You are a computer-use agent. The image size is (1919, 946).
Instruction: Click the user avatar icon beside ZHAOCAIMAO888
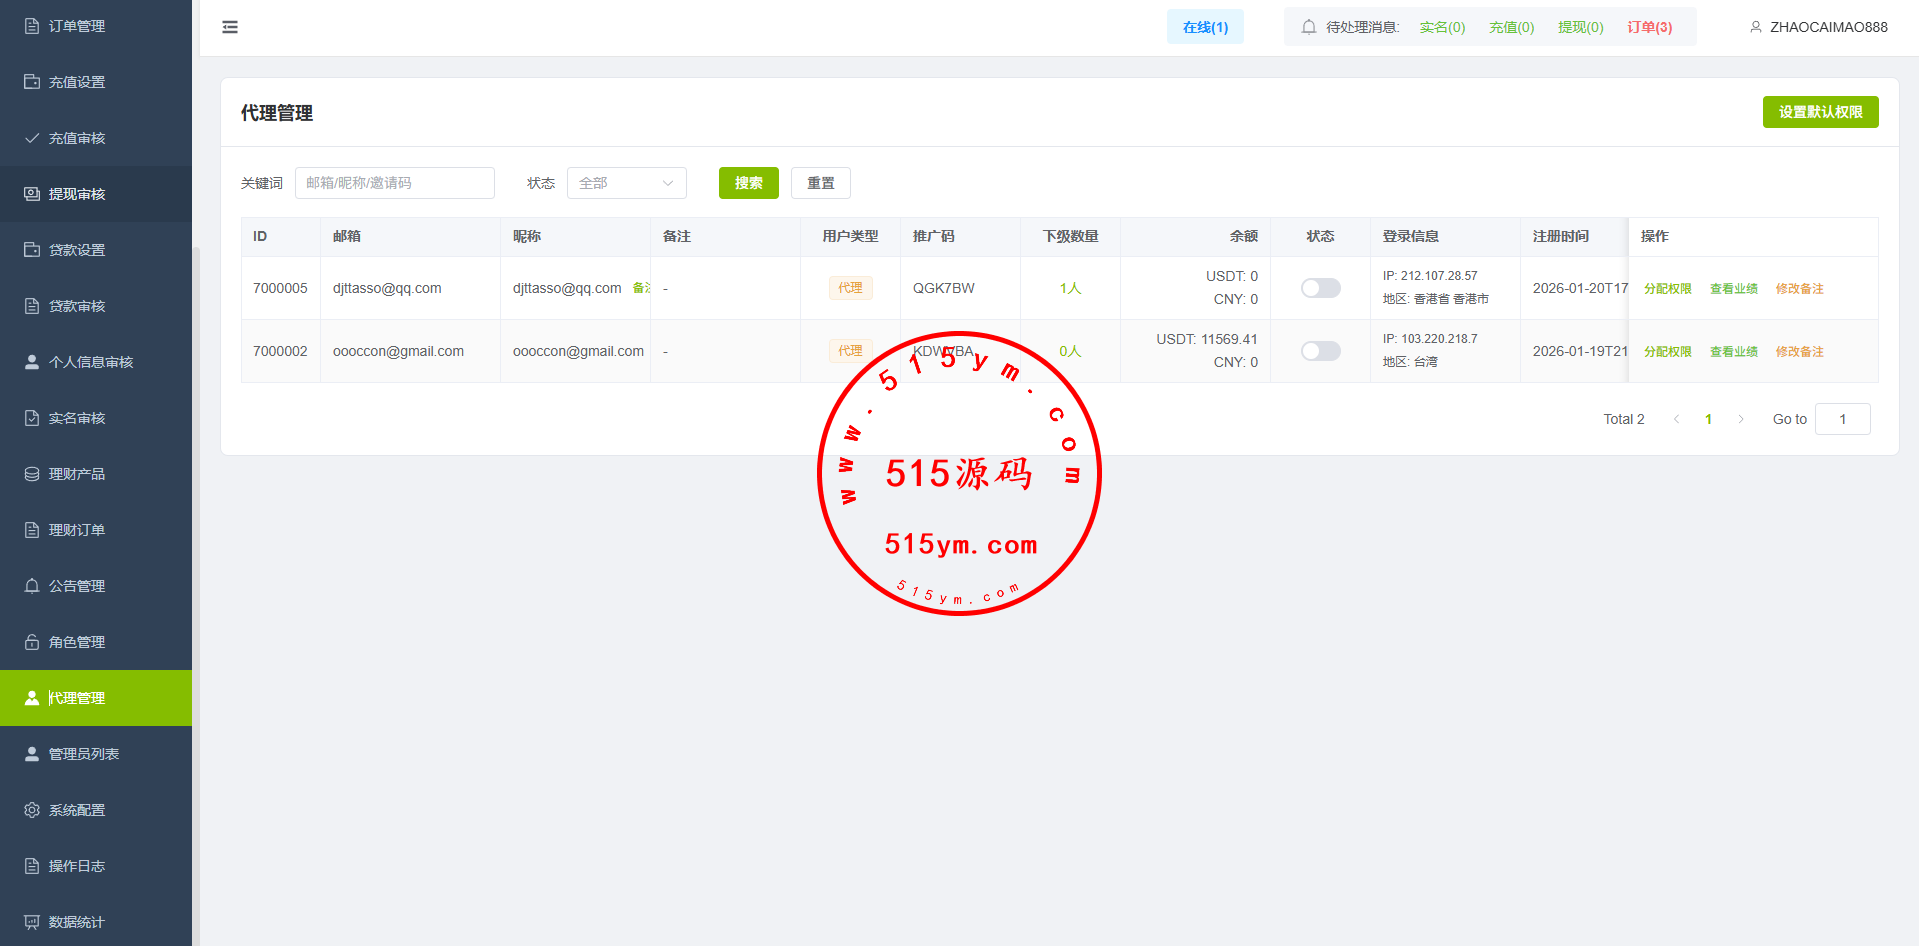click(1755, 27)
